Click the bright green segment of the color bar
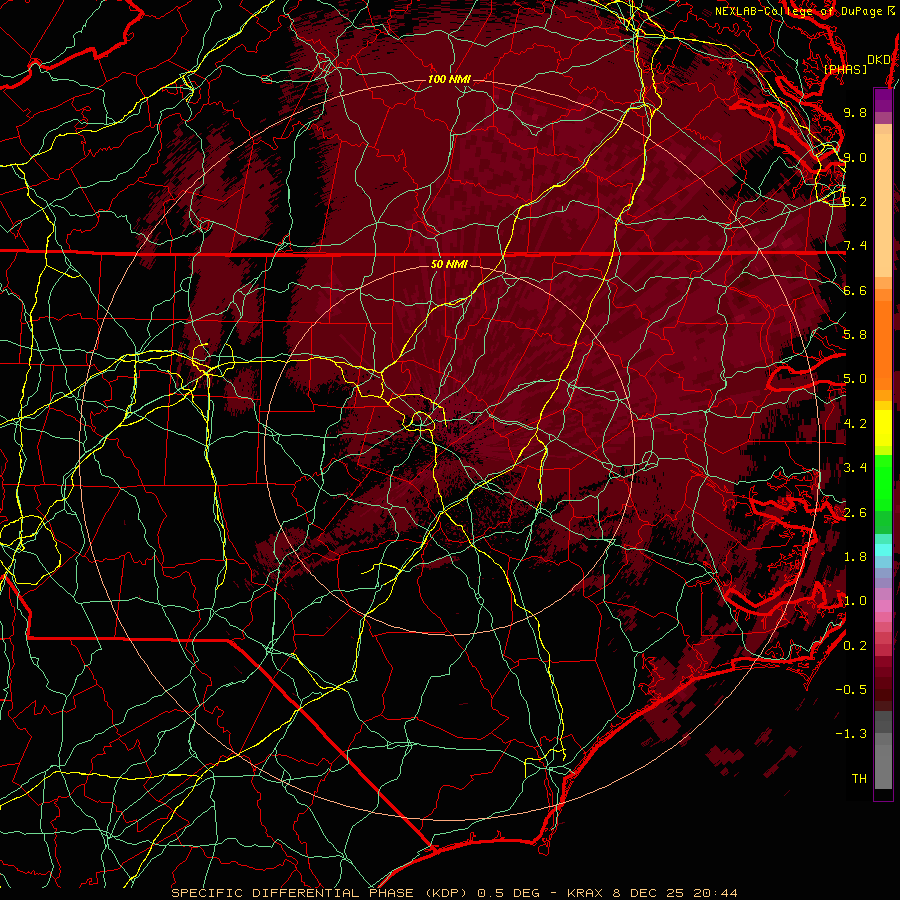This screenshot has width=900, height=900. (883, 482)
